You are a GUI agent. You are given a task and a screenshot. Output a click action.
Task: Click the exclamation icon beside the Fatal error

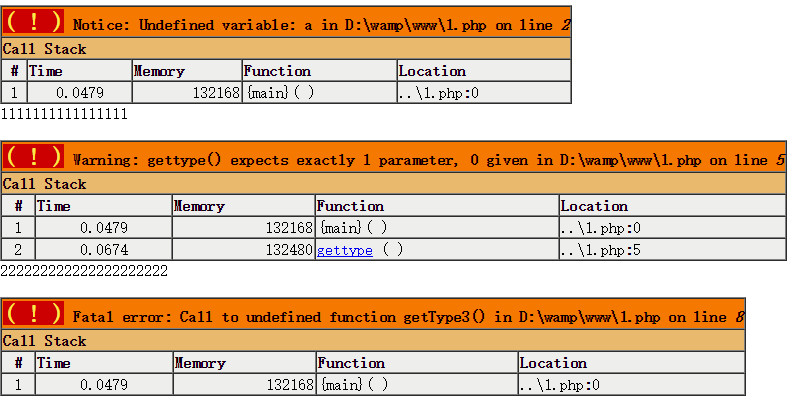(x=34, y=314)
